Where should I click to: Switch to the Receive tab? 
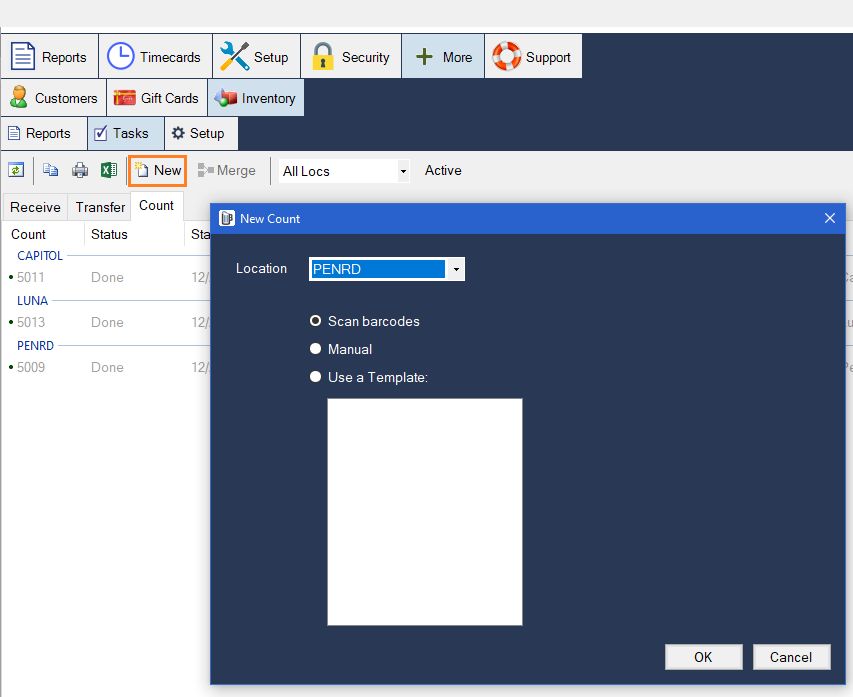pyautogui.click(x=35, y=207)
